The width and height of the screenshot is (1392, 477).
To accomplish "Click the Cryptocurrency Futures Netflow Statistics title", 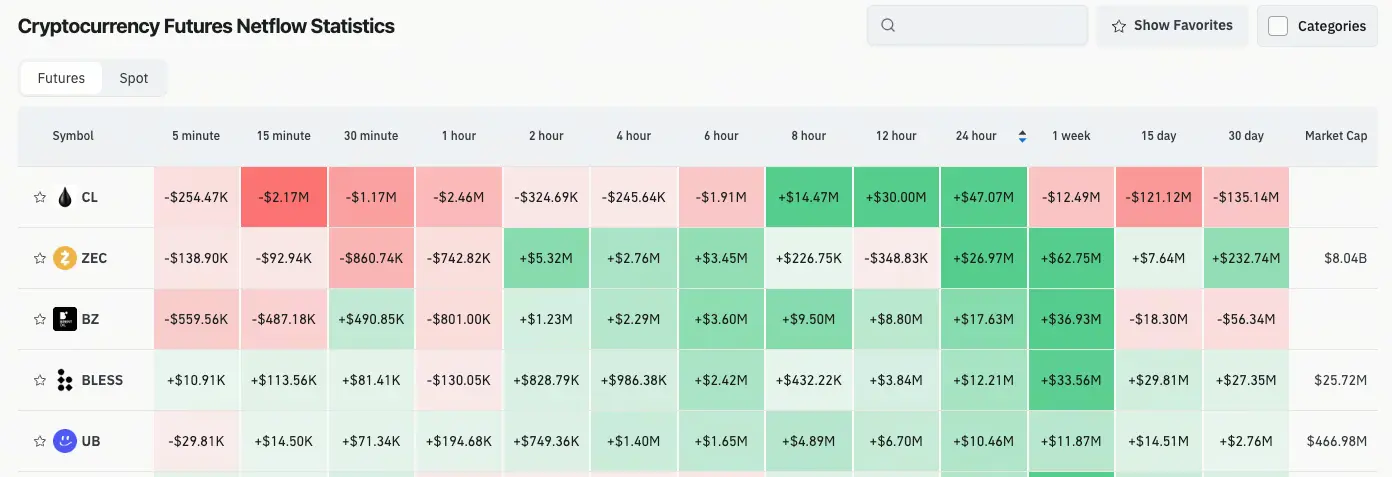I will [206, 26].
